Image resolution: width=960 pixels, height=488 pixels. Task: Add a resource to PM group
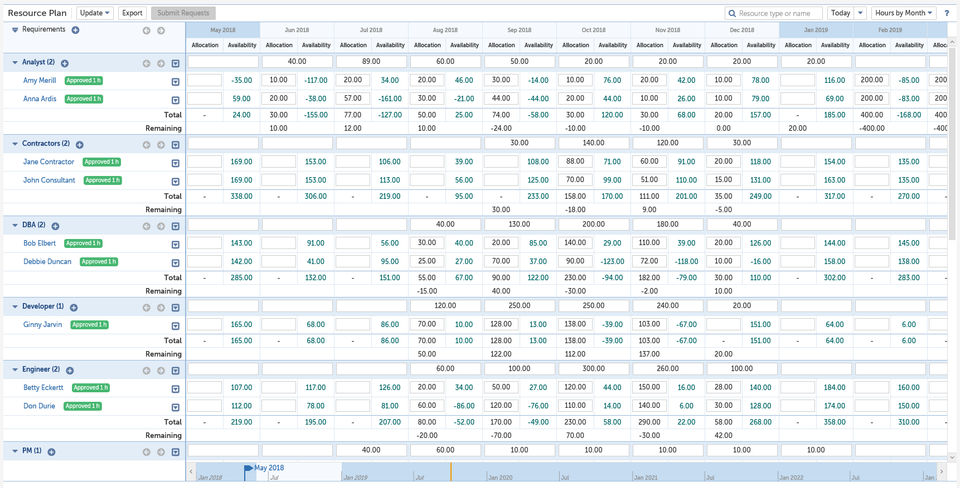click(51, 452)
